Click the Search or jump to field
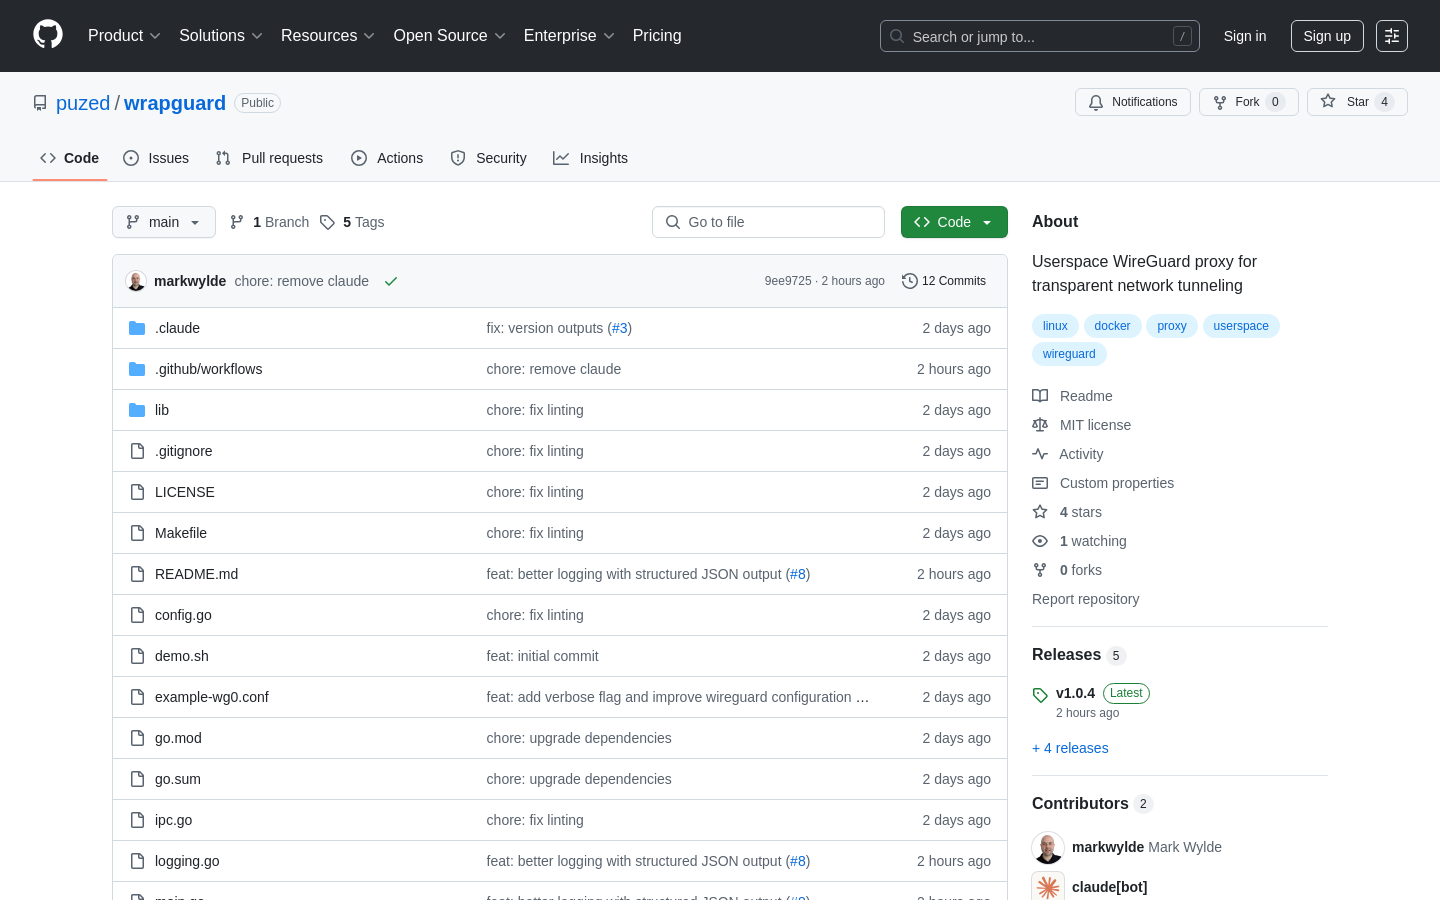Viewport: 1440px width, 900px height. point(1040,36)
